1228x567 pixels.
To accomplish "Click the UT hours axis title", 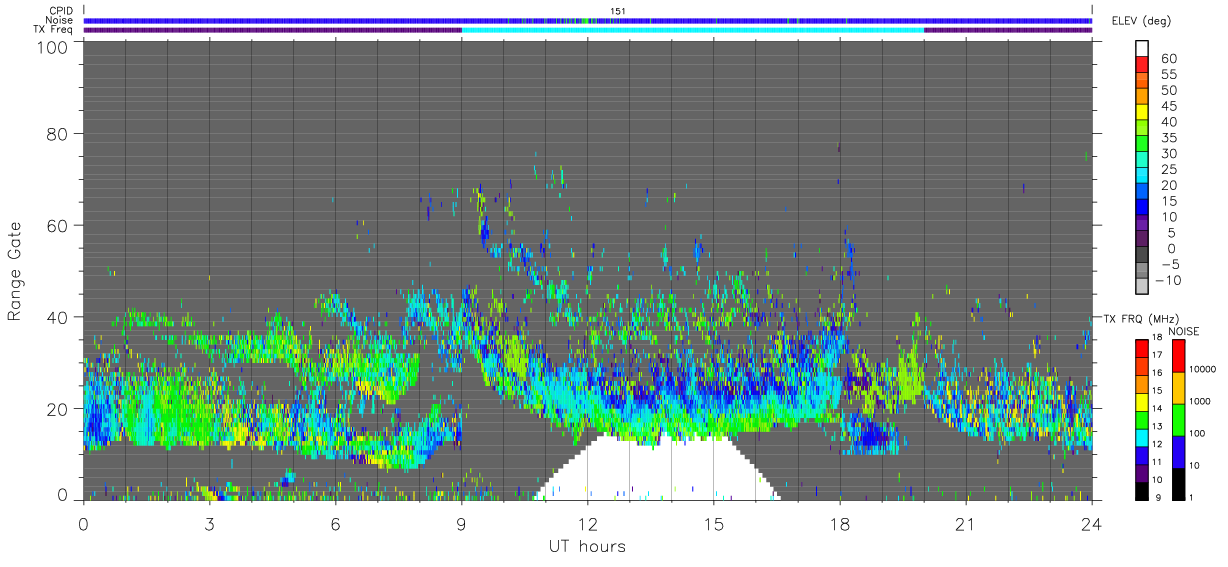I will click(x=587, y=547).
